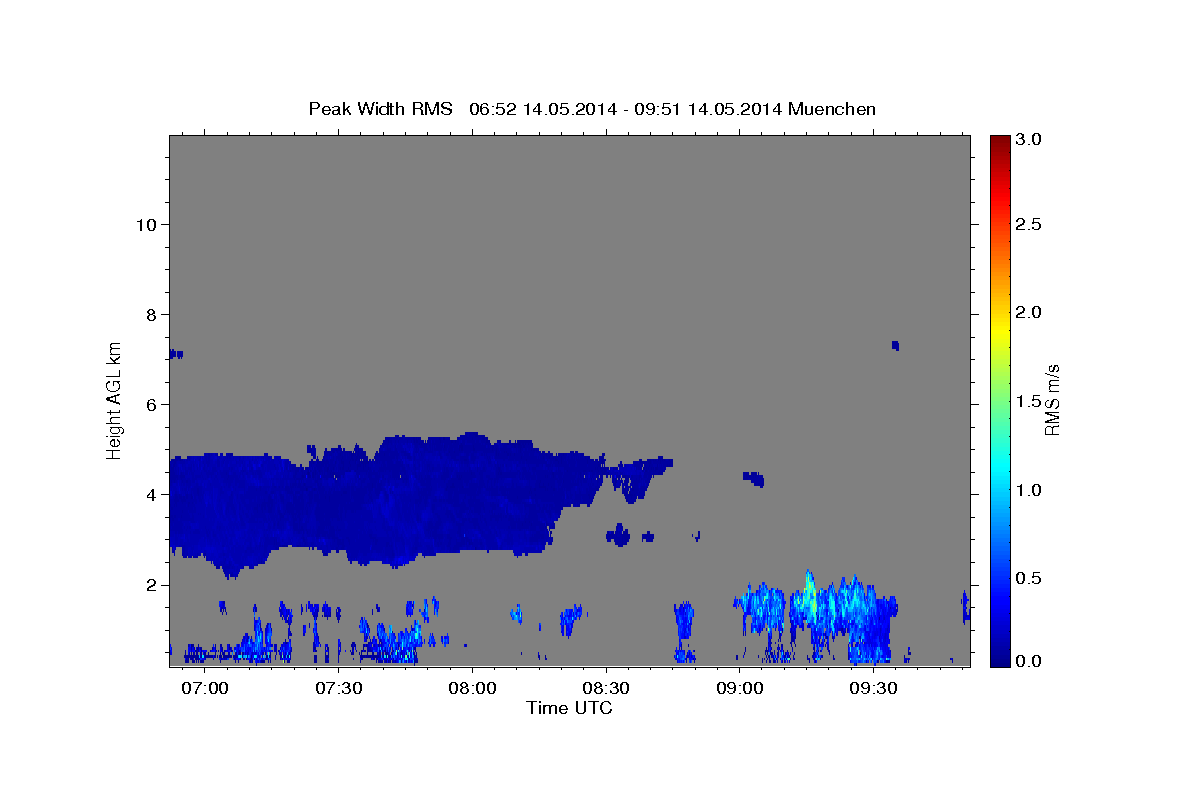Click the 'Time UTC' axis label
Viewport: 1200px width, 800px height.
point(569,708)
